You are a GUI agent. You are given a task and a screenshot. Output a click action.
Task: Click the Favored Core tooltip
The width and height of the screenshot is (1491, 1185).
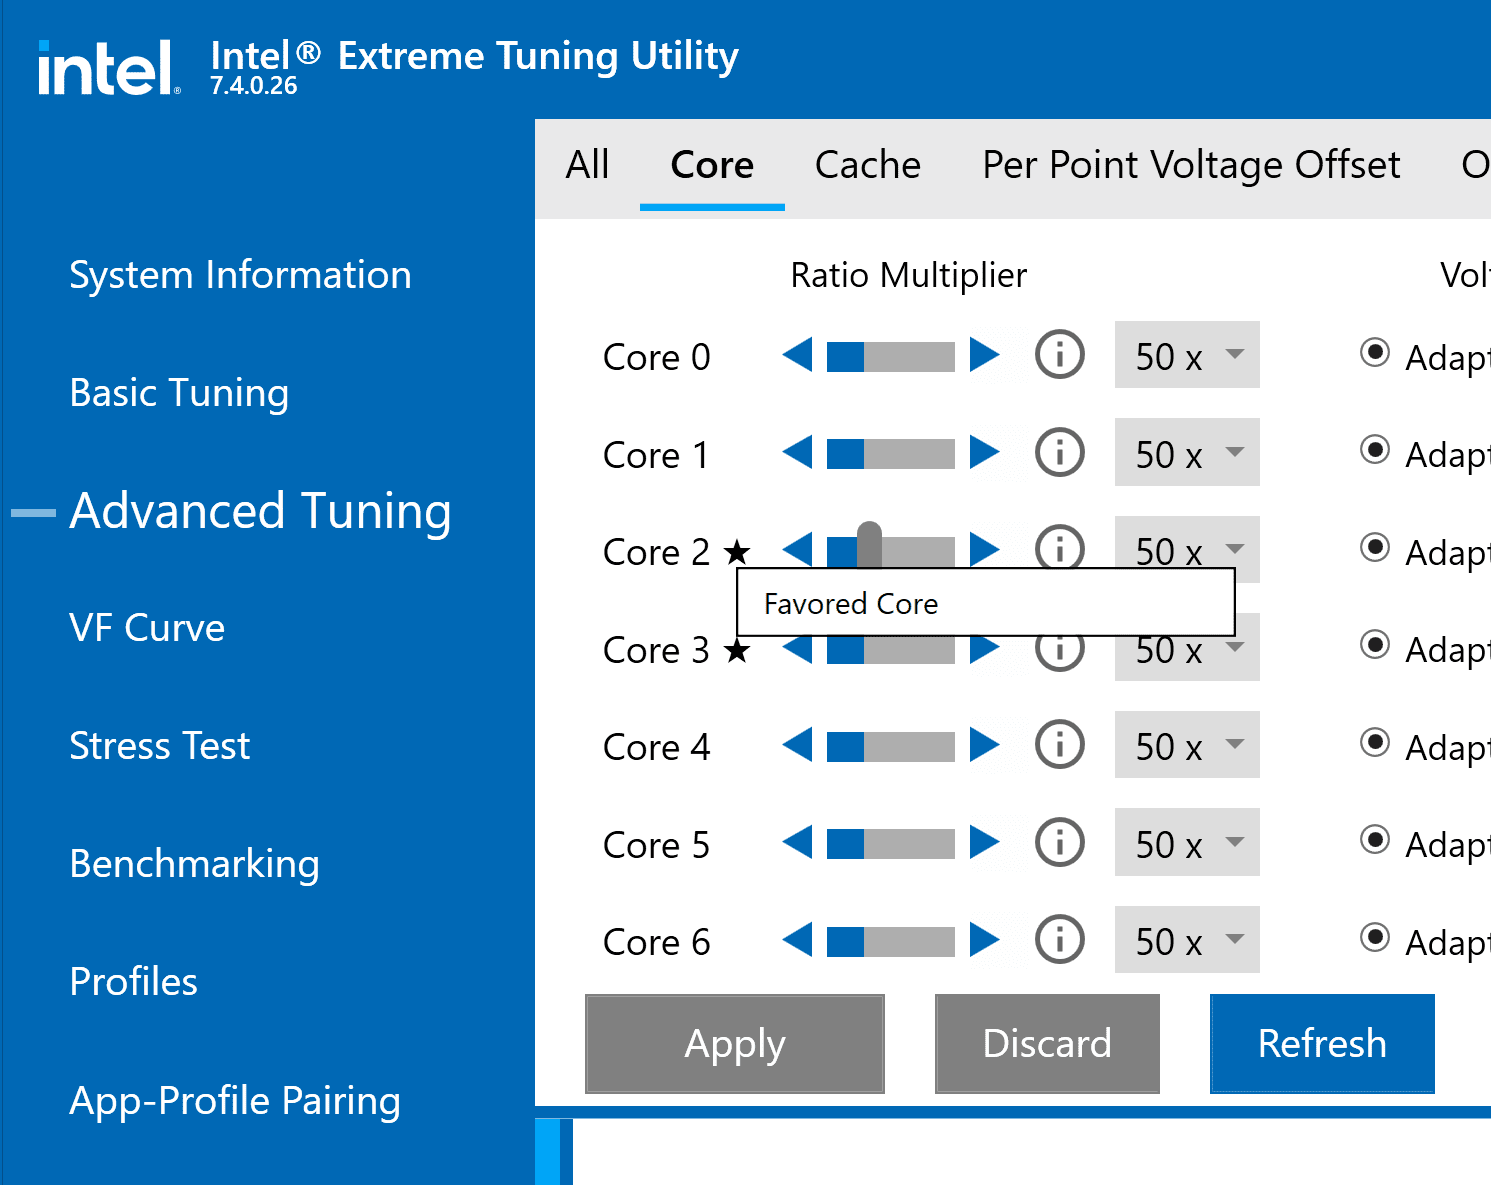click(x=986, y=603)
